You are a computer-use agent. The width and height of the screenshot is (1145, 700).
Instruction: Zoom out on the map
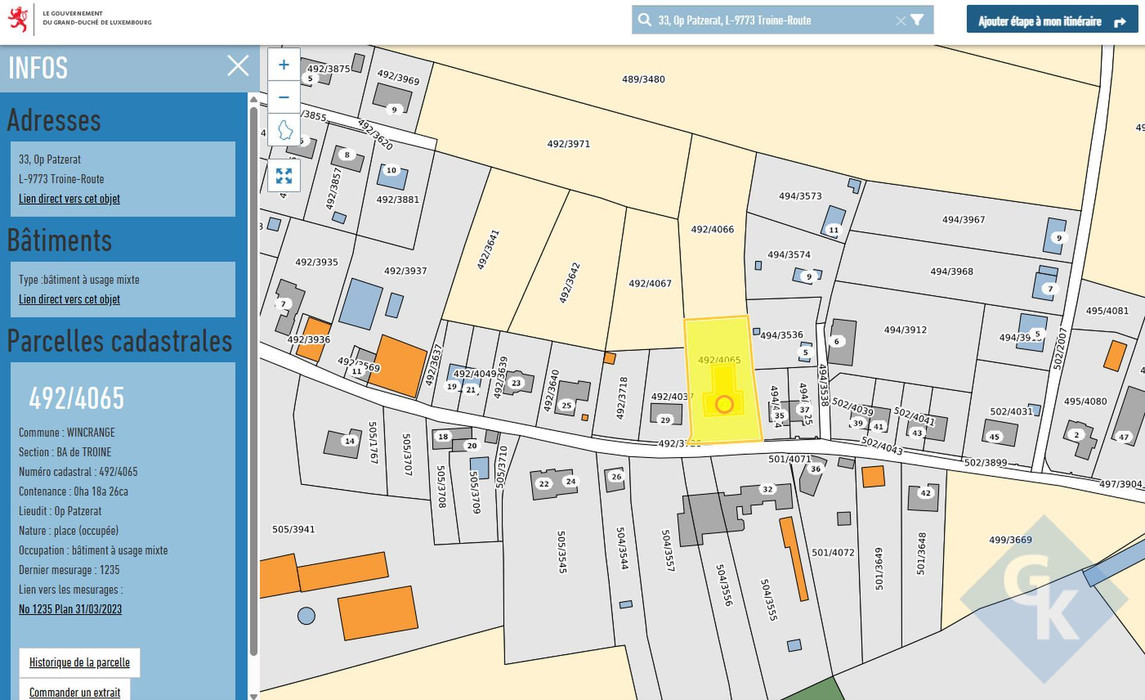click(x=284, y=97)
